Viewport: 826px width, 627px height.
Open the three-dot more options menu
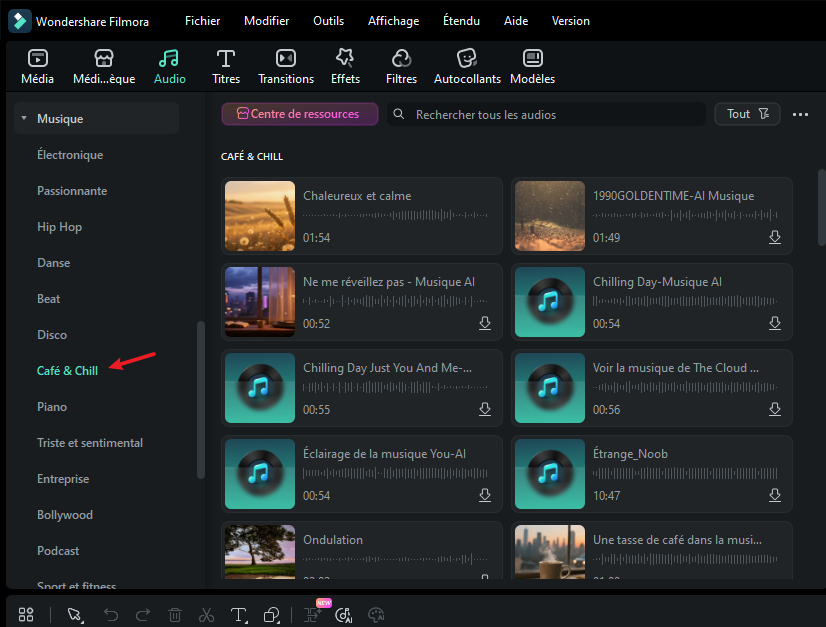click(800, 114)
